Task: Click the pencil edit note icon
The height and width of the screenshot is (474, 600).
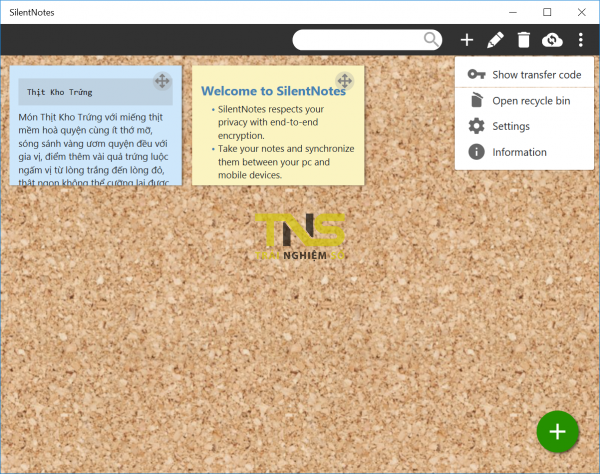Action: click(495, 40)
